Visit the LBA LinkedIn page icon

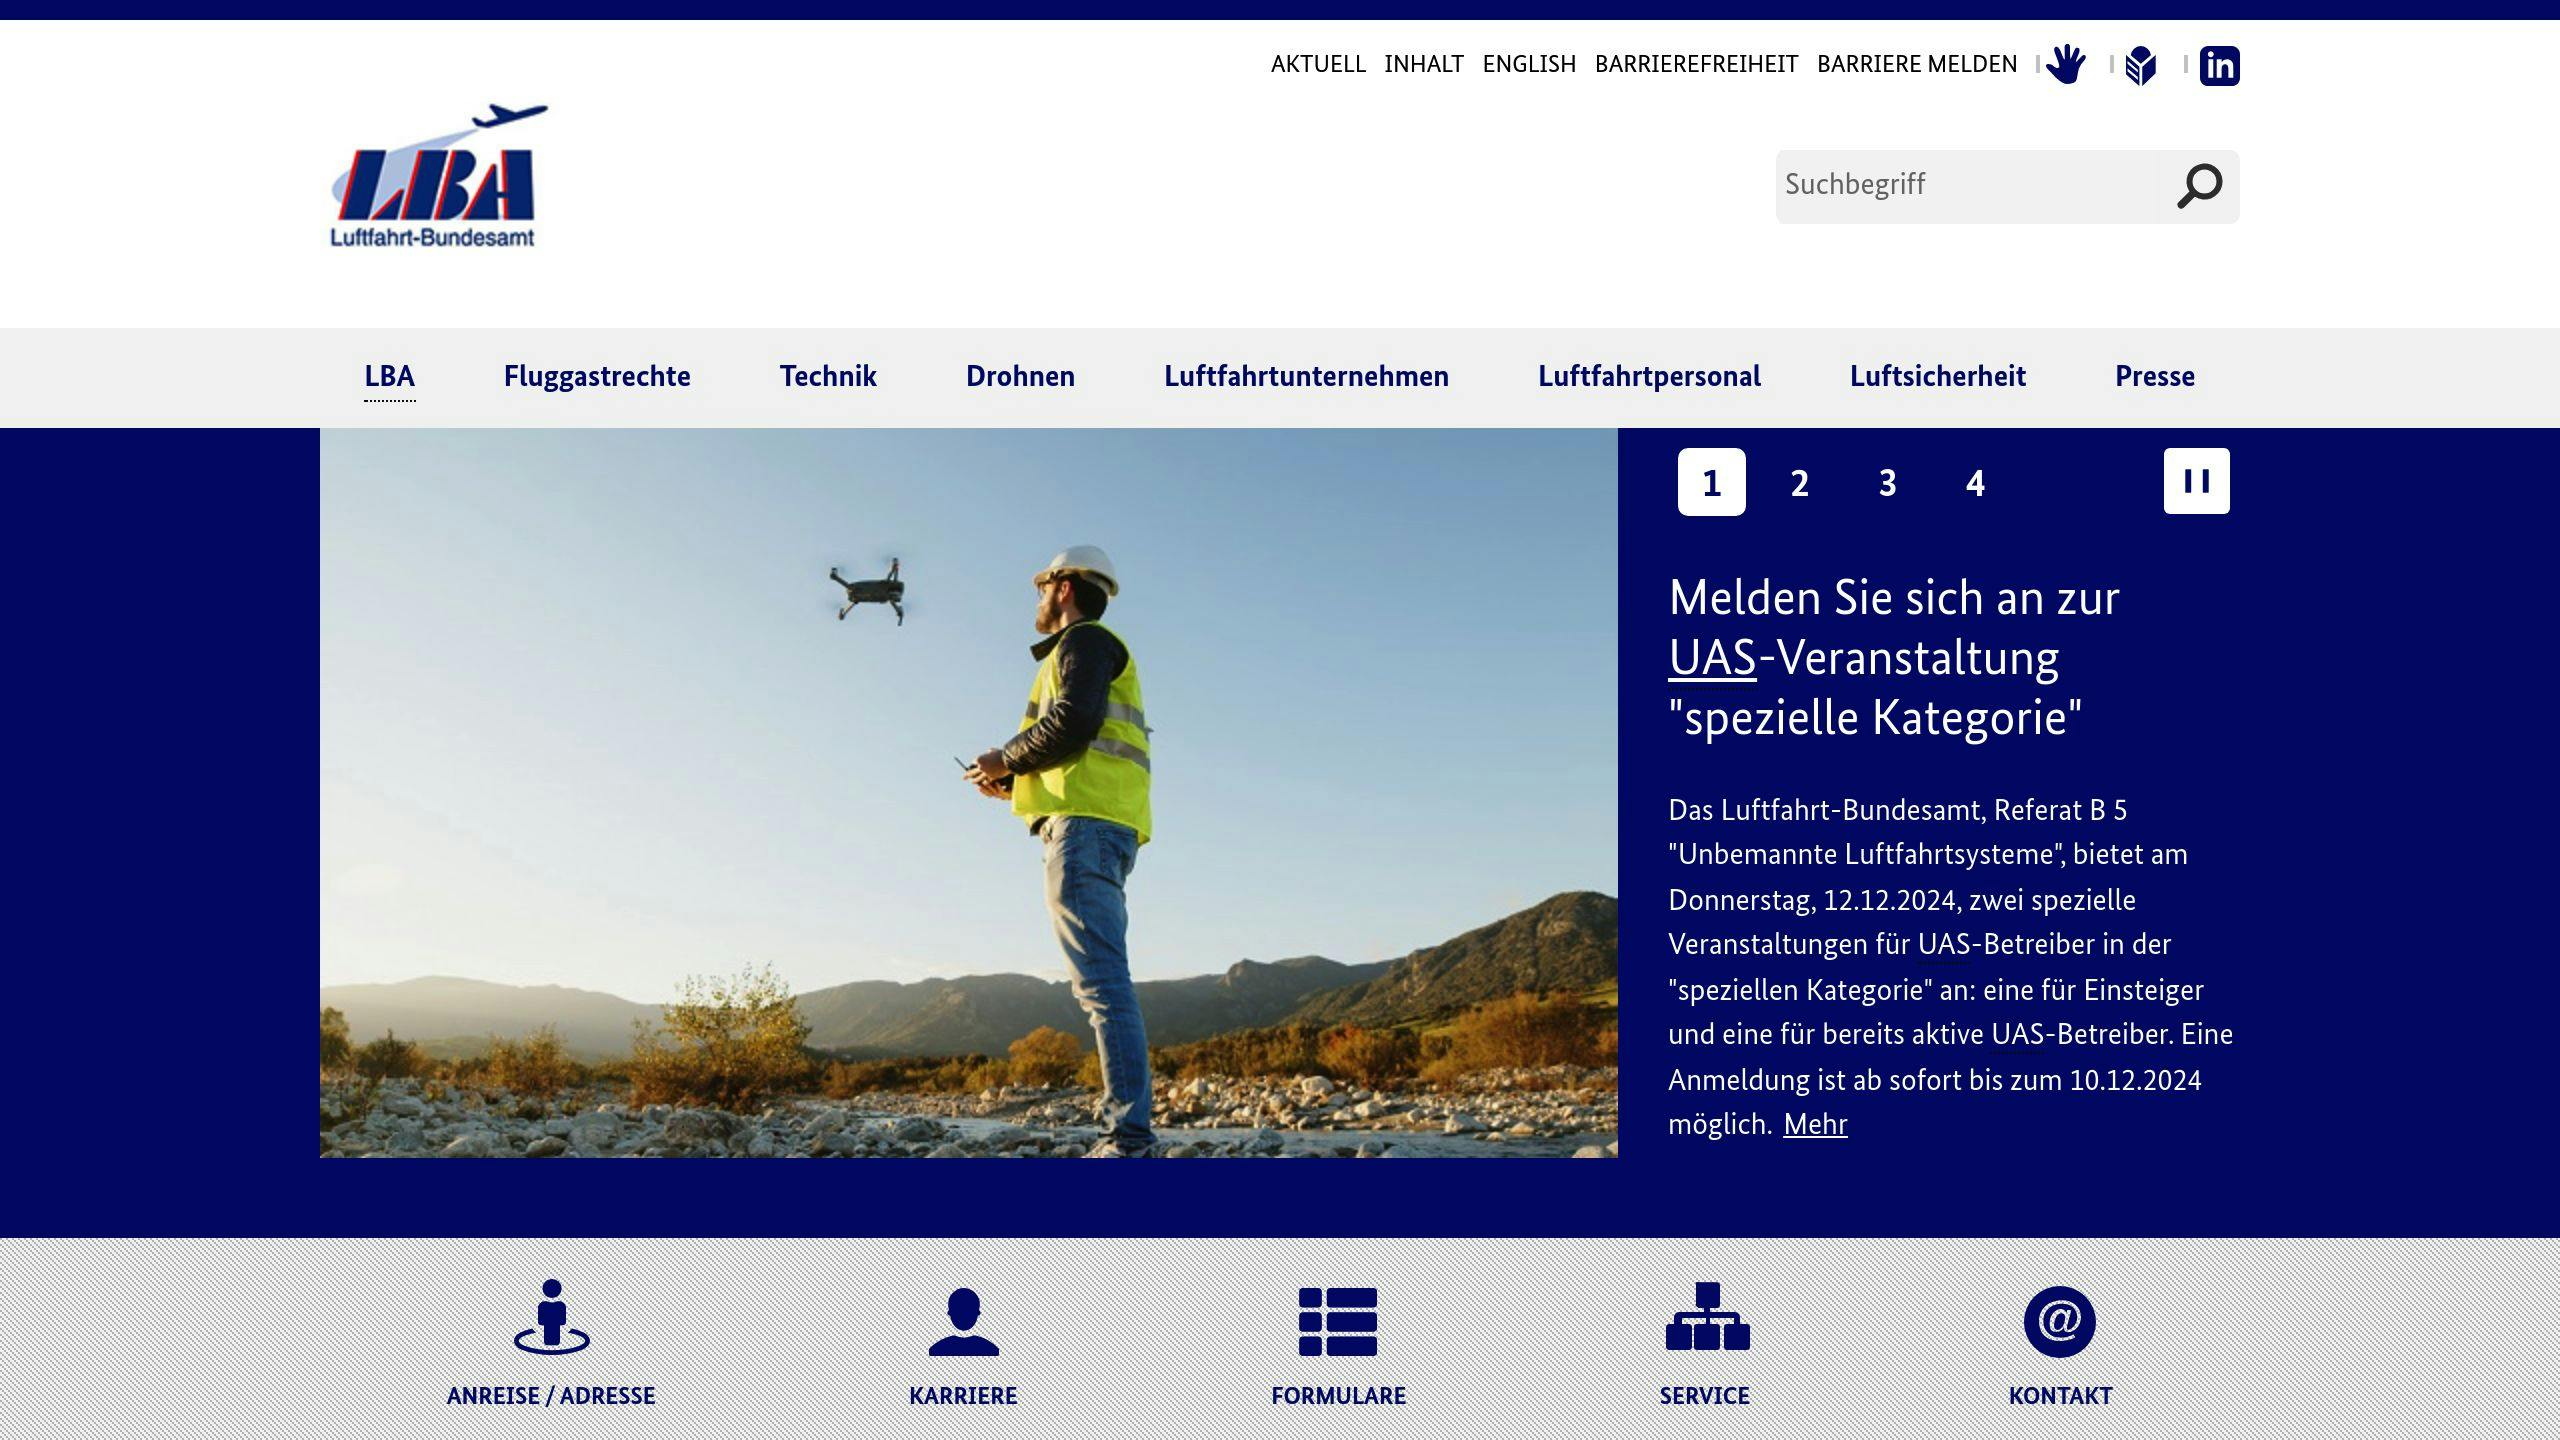click(x=2219, y=64)
